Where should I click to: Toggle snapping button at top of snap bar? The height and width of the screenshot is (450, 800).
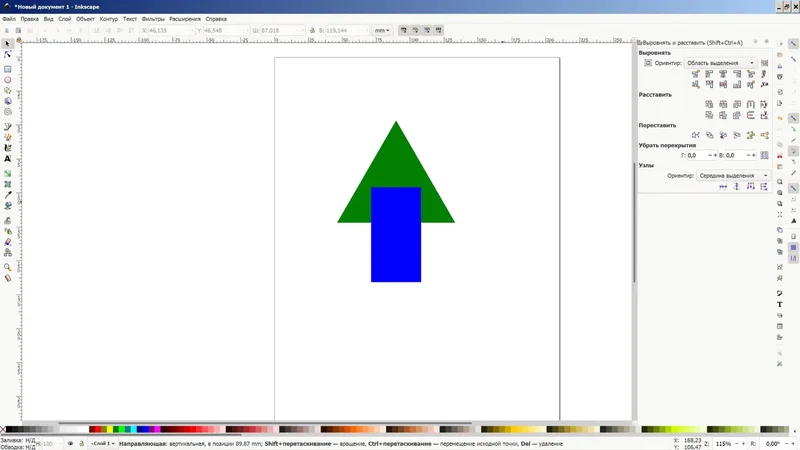(x=793, y=44)
